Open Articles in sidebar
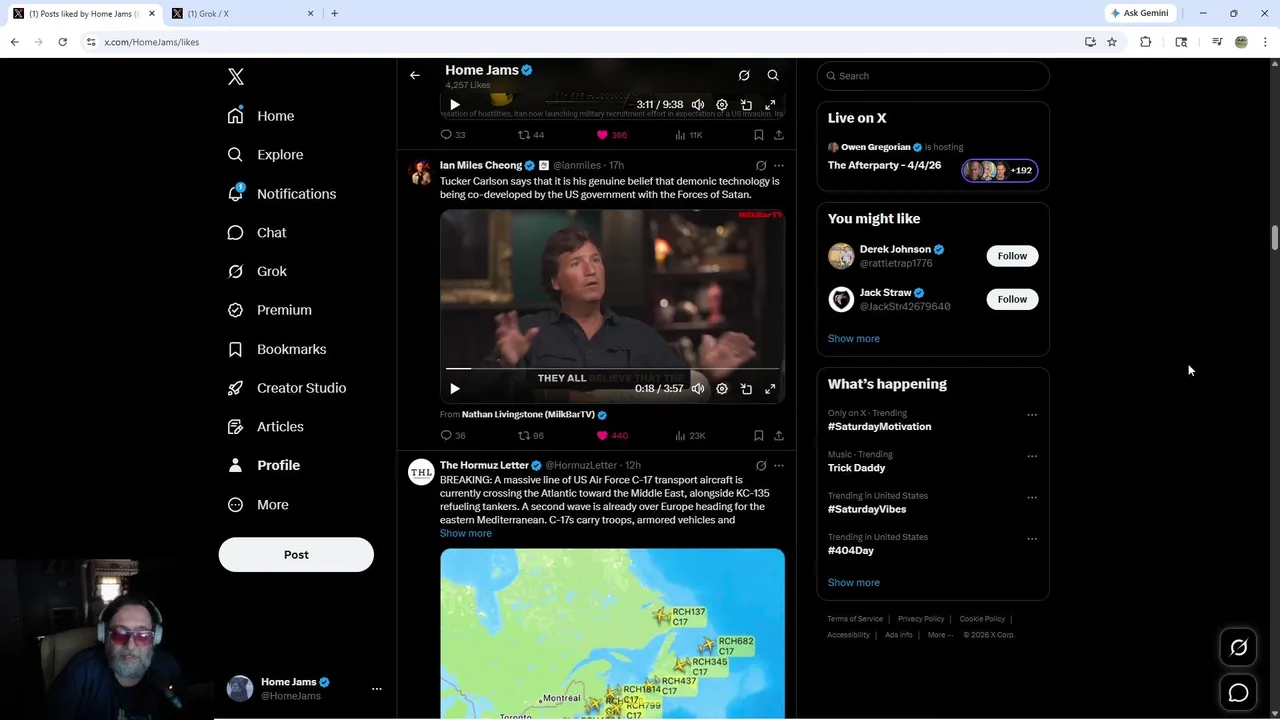 (x=266, y=427)
